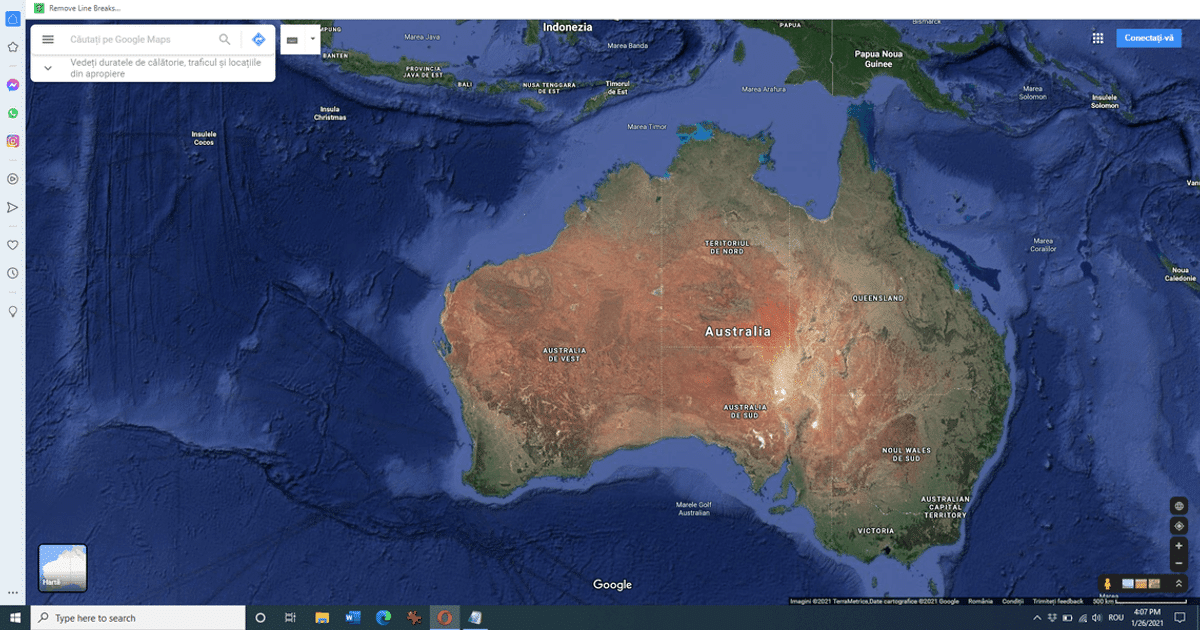Open the Condiții terms link
The width and height of the screenshot is (1200, 630).
point(1013,601)
